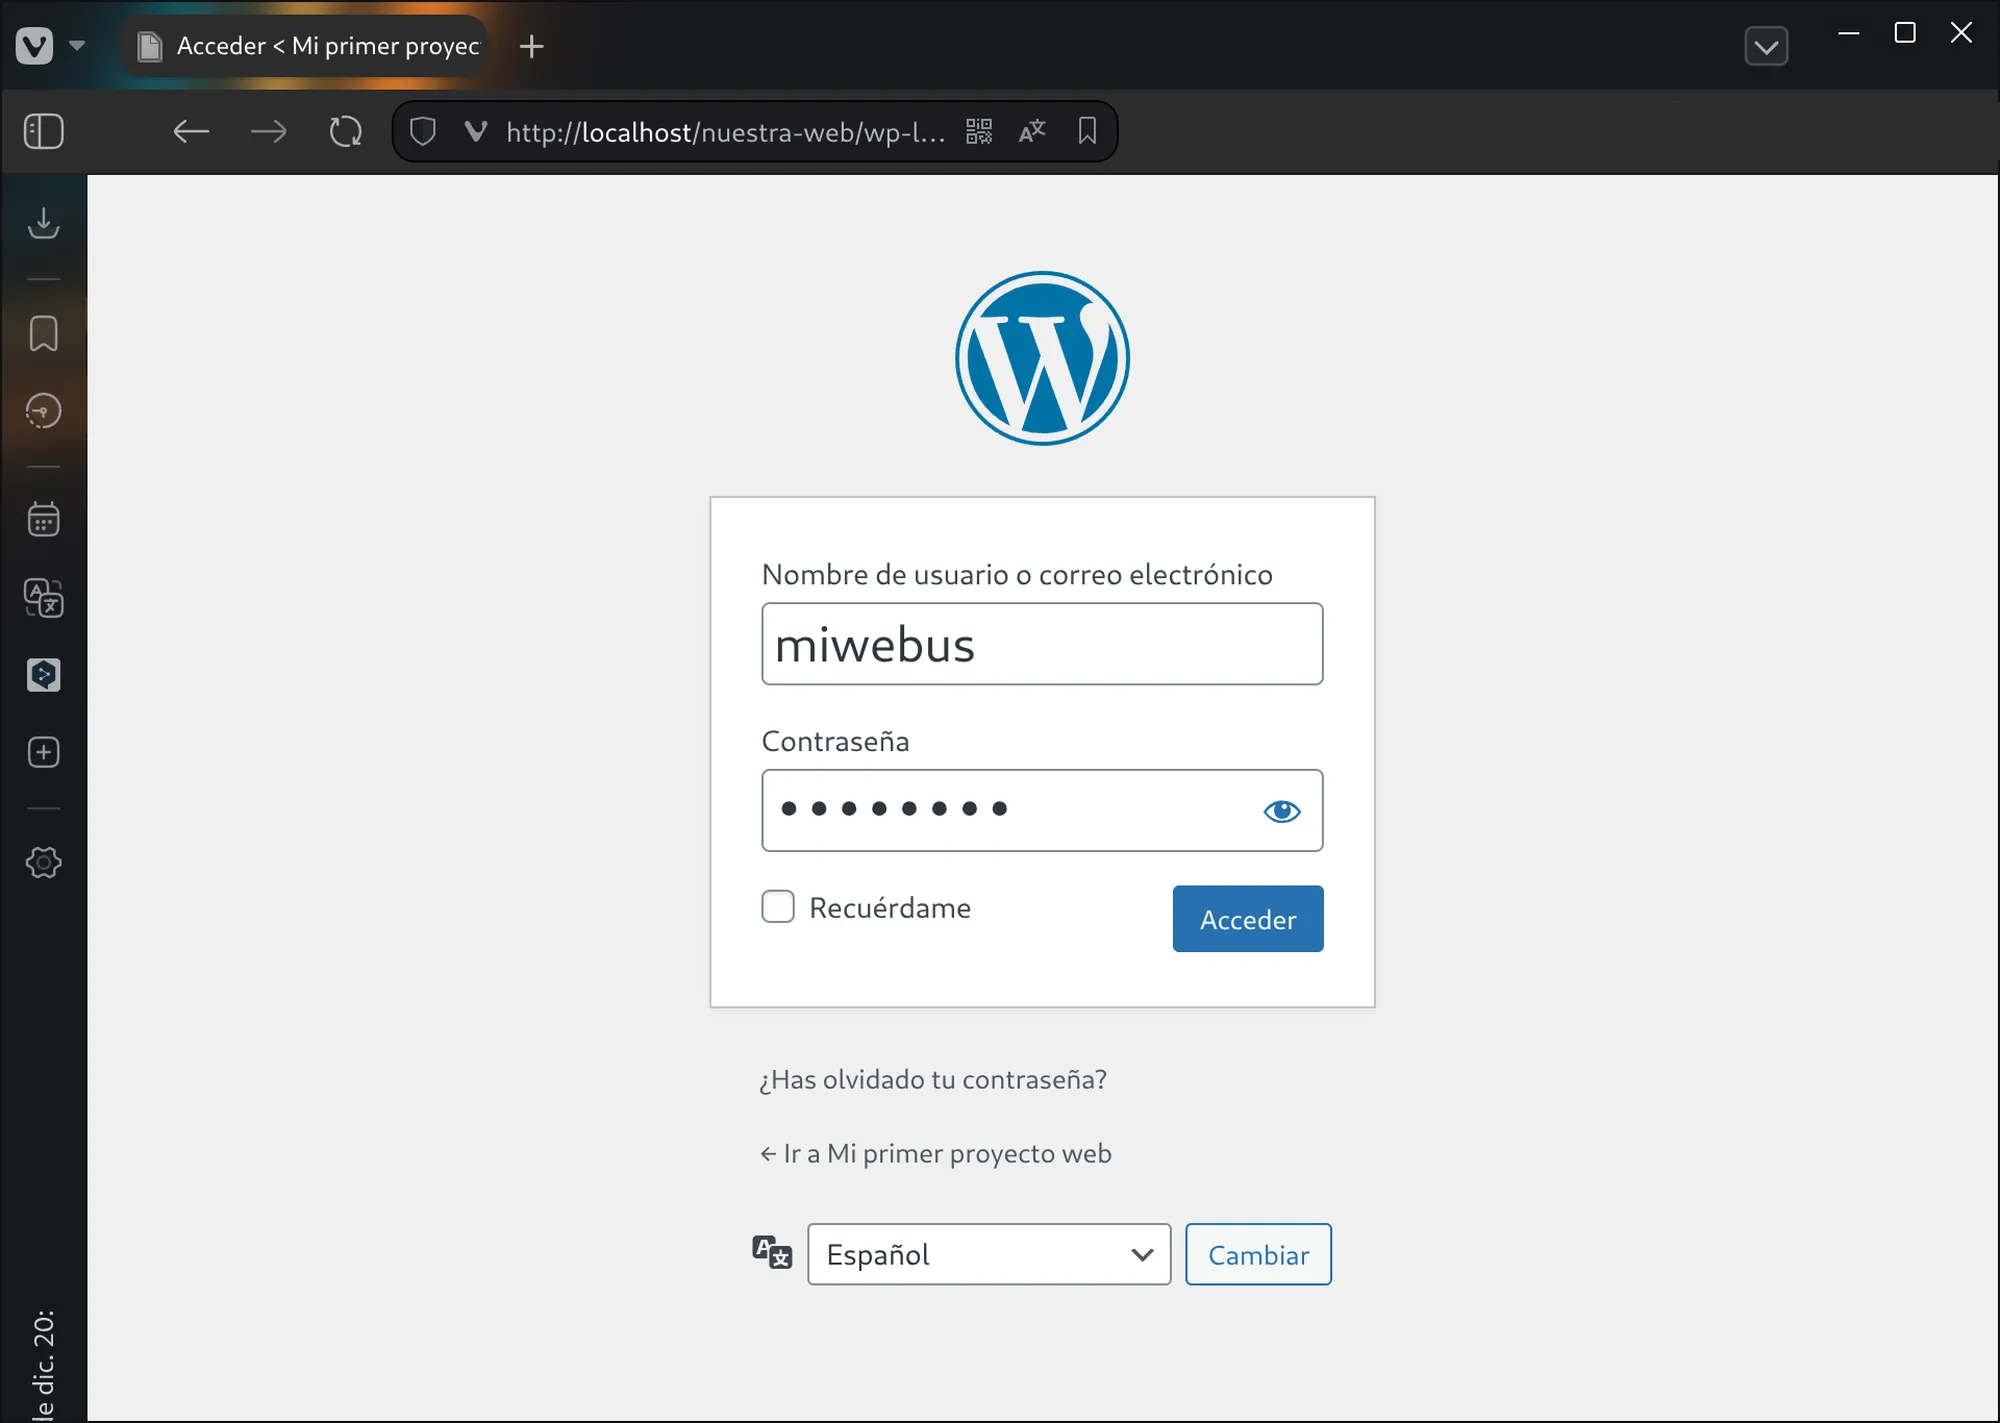Open the tracker blocker shield icon
Image resolution: width=2000 pixels, height=1423 pixels.
tap(423, 131)
